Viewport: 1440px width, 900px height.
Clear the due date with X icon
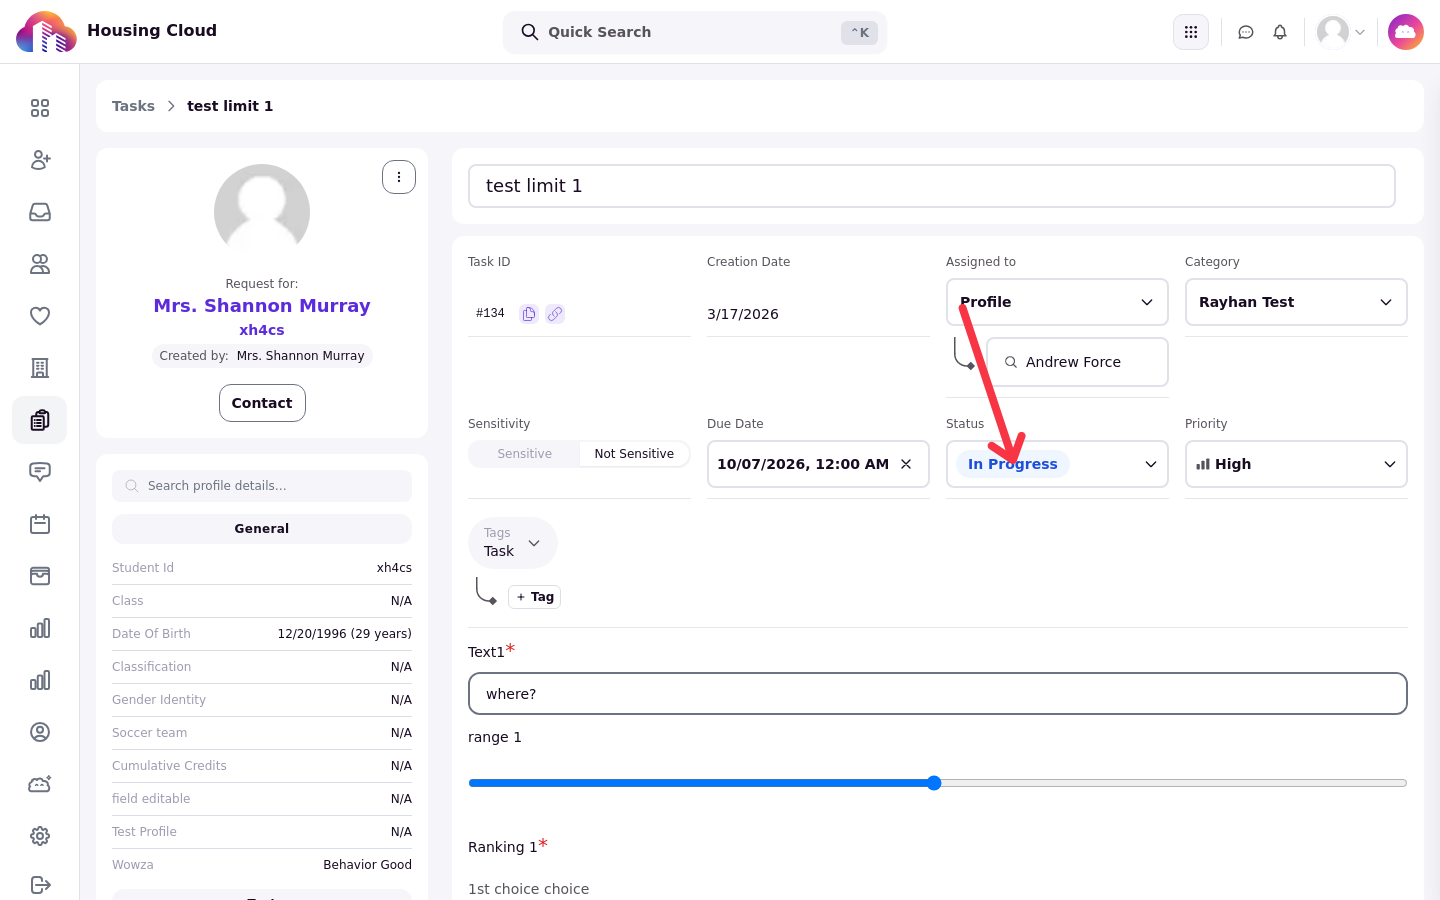pos(906,464)
